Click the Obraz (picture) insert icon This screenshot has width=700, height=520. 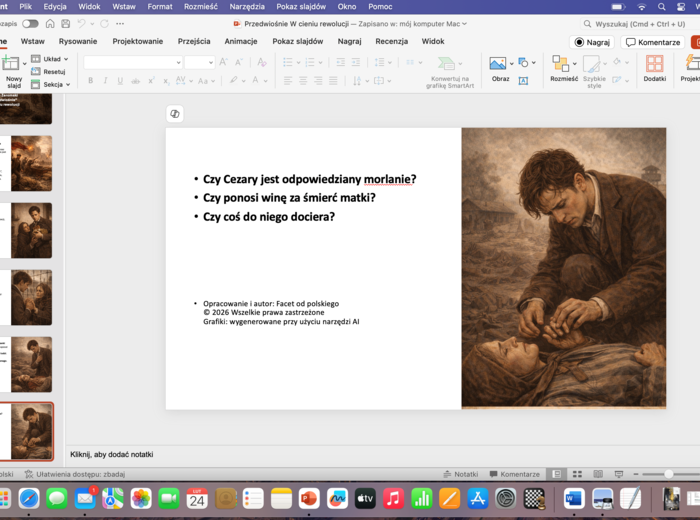click(498, 65)
